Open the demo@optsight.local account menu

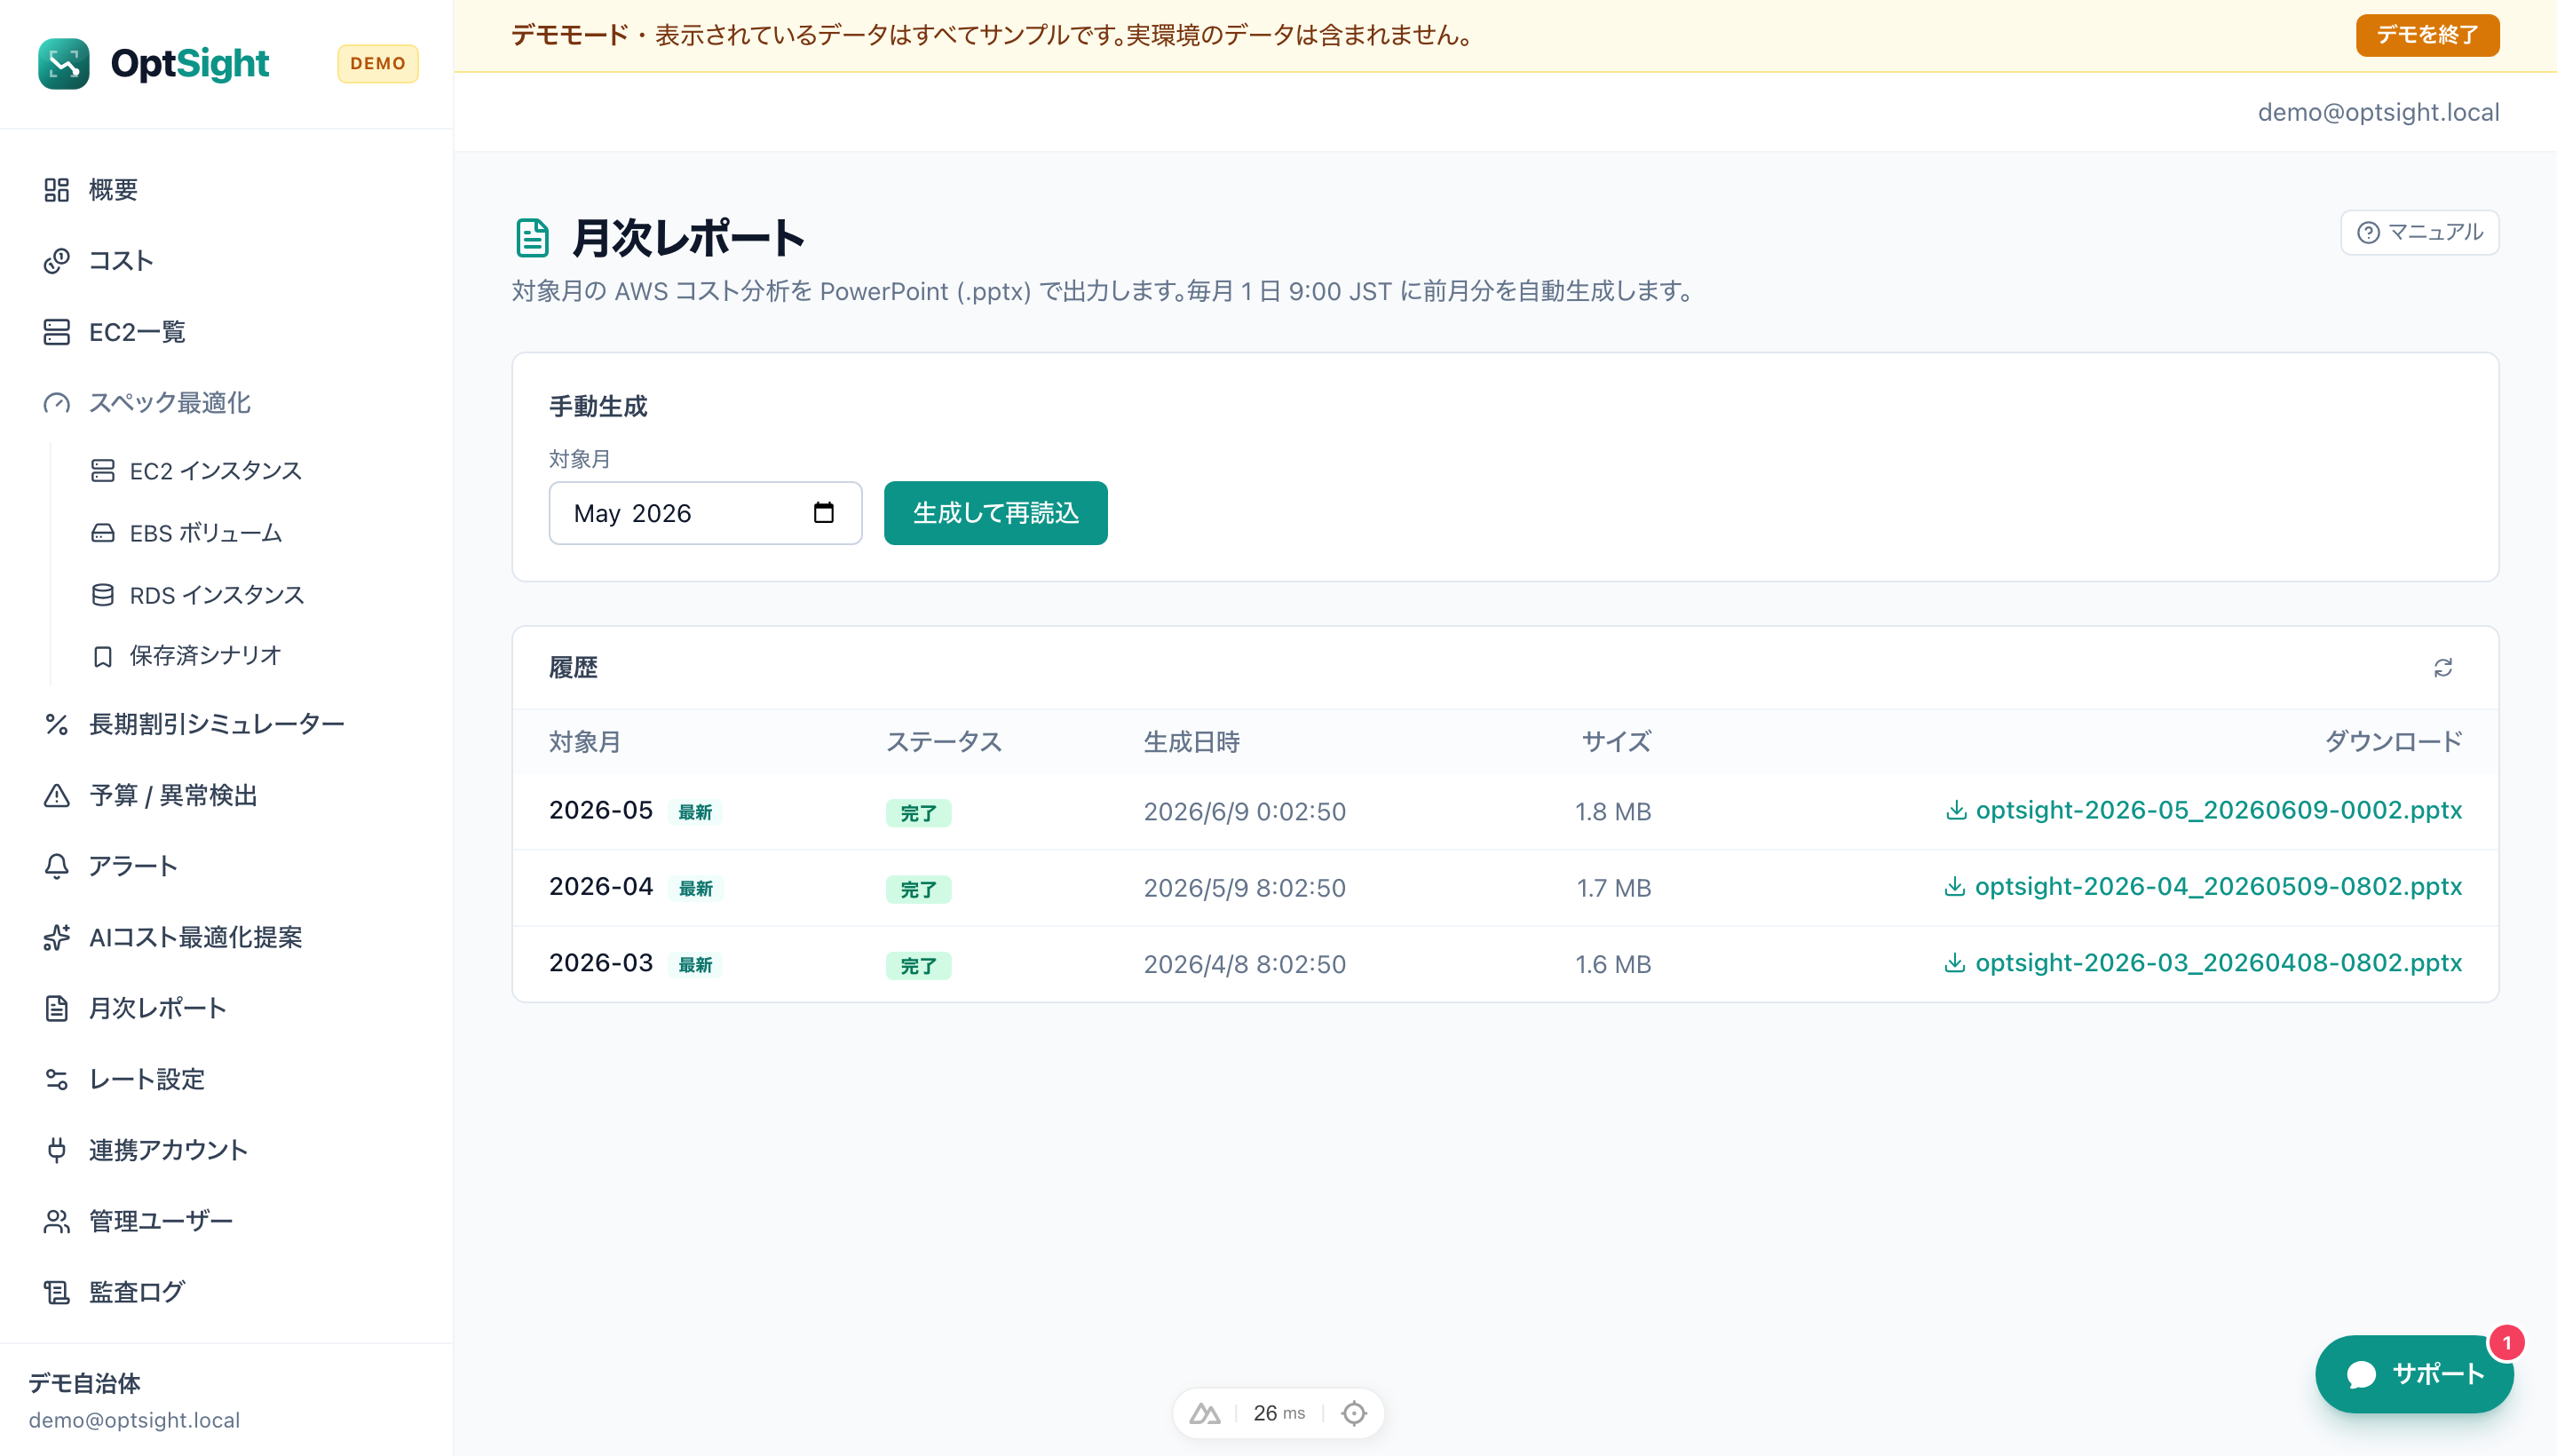pos(2378,112)
